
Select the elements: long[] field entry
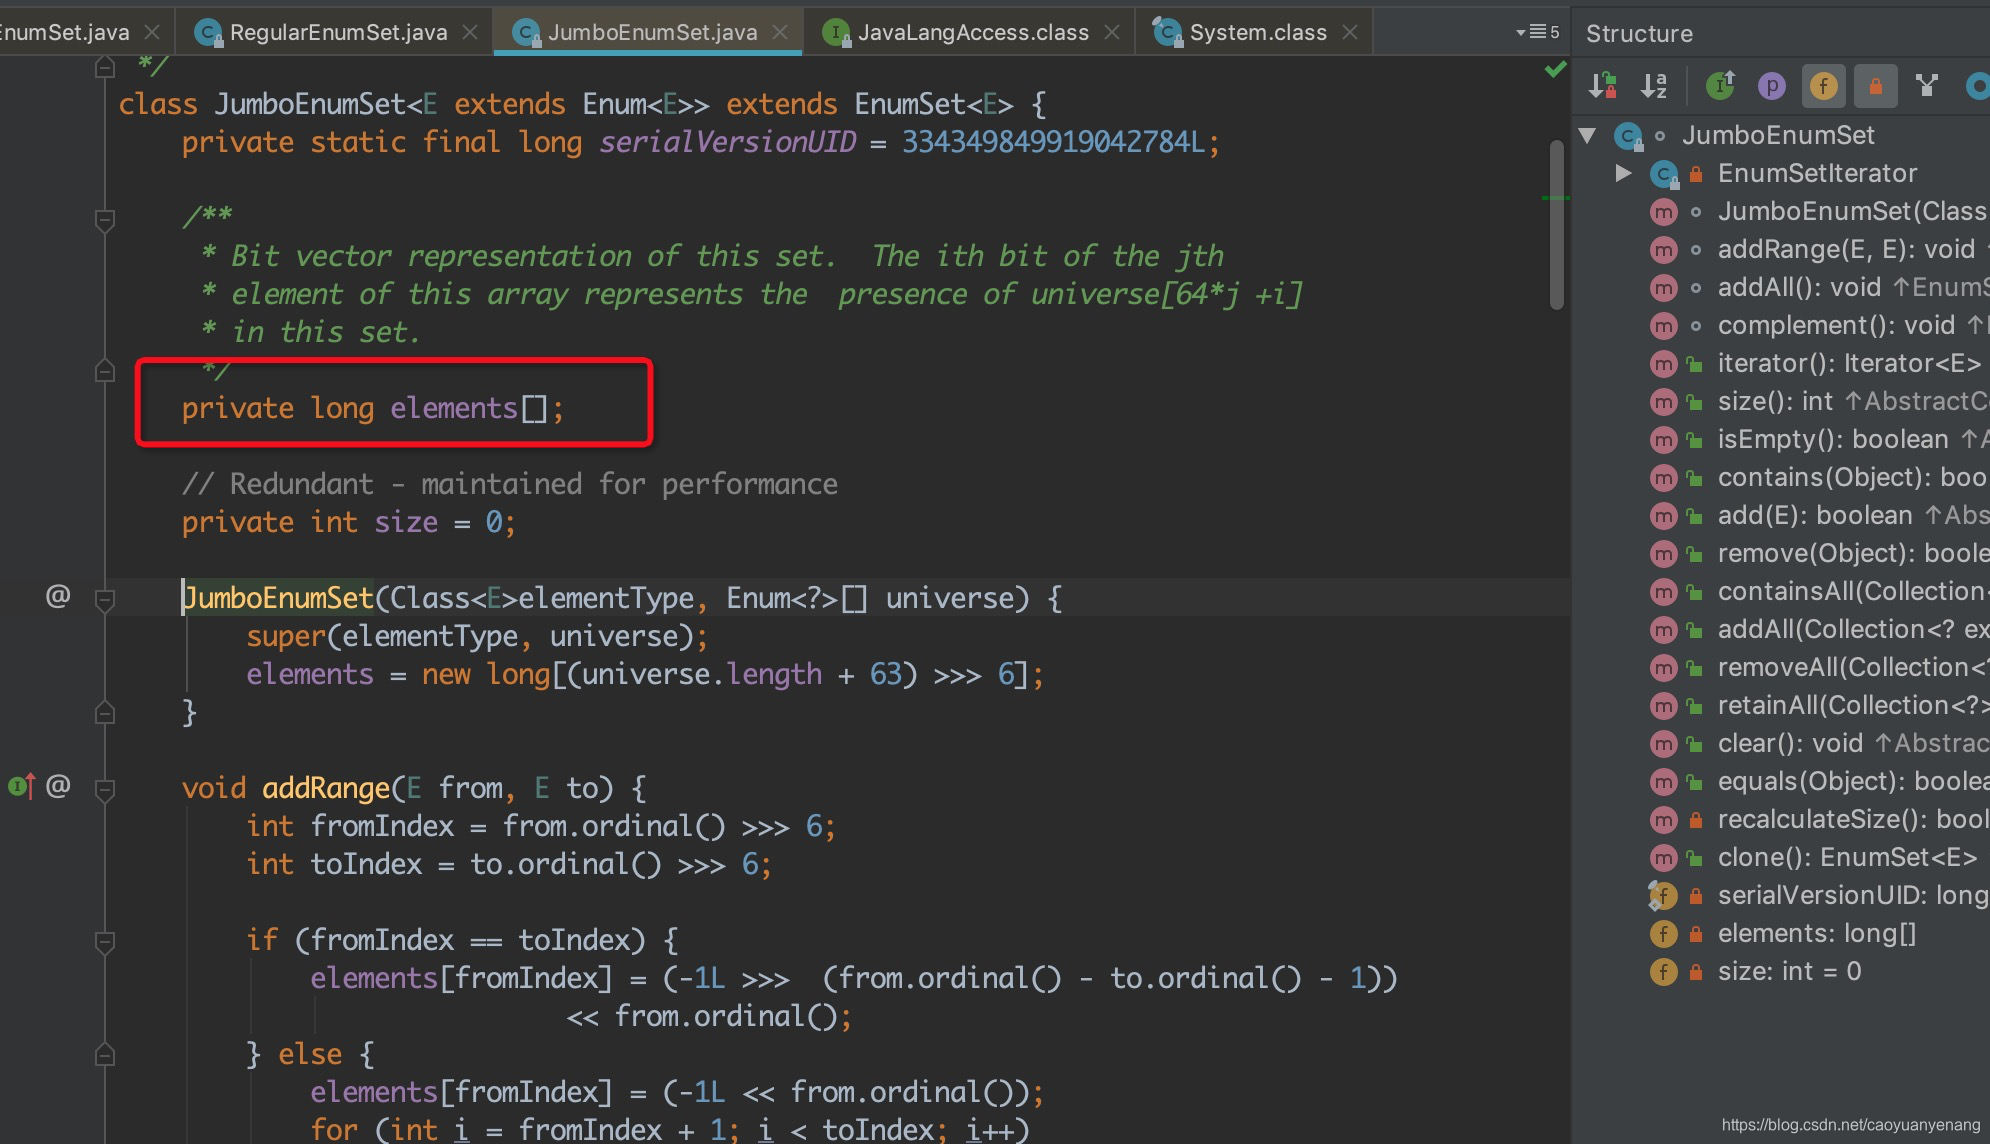1816,933
